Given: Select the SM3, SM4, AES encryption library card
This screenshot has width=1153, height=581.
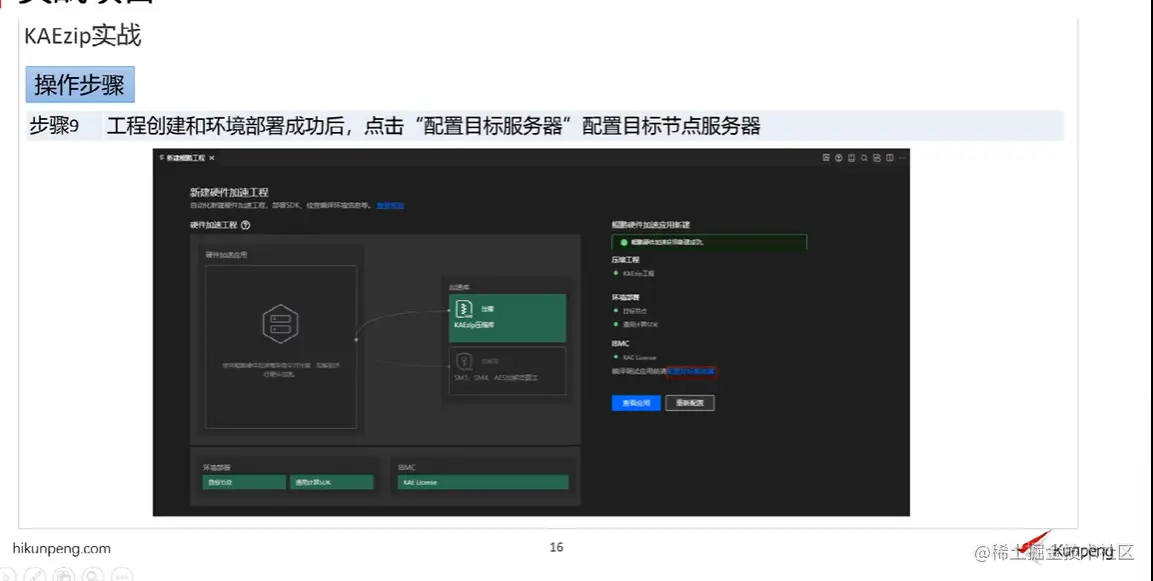Looking at the screenshot, I should point(507,371).
